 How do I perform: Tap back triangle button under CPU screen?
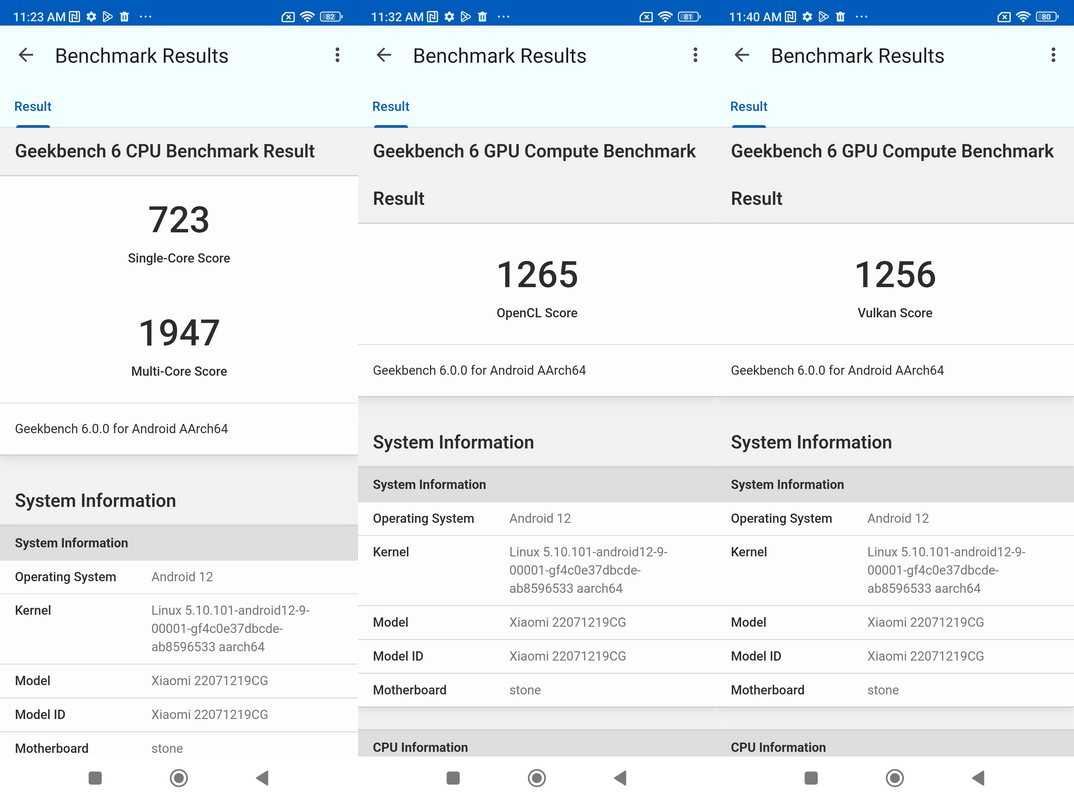[x=262, y=778]
